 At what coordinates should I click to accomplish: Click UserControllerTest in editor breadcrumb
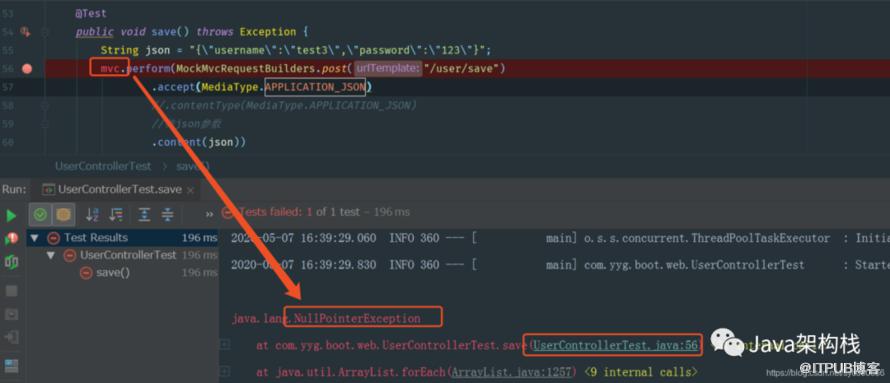(x=103, y=166)
